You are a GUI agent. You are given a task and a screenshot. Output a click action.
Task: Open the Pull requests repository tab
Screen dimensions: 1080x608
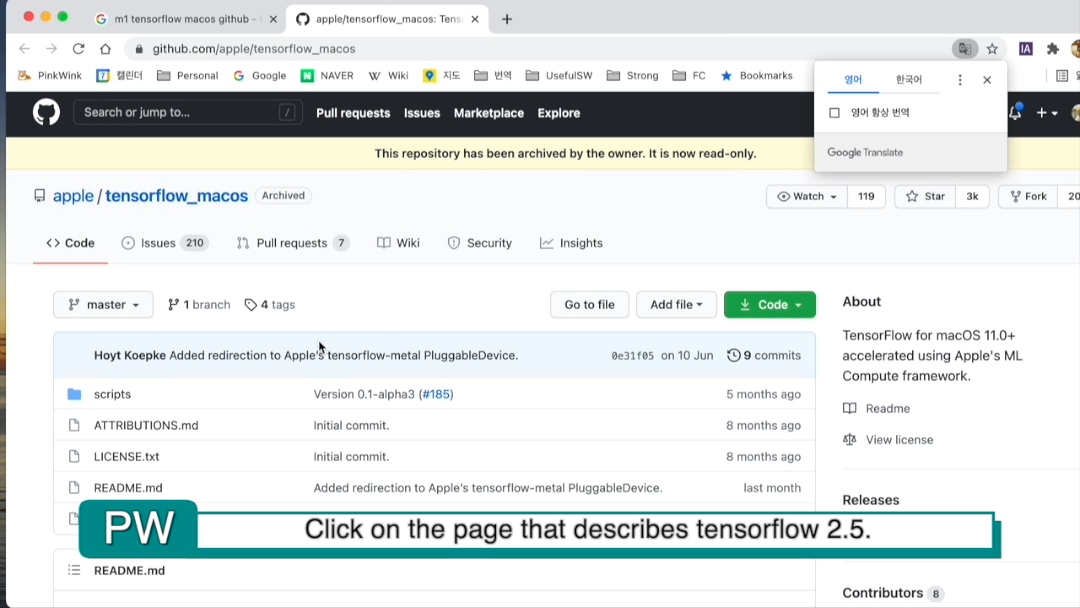click(x=292, y=243)
